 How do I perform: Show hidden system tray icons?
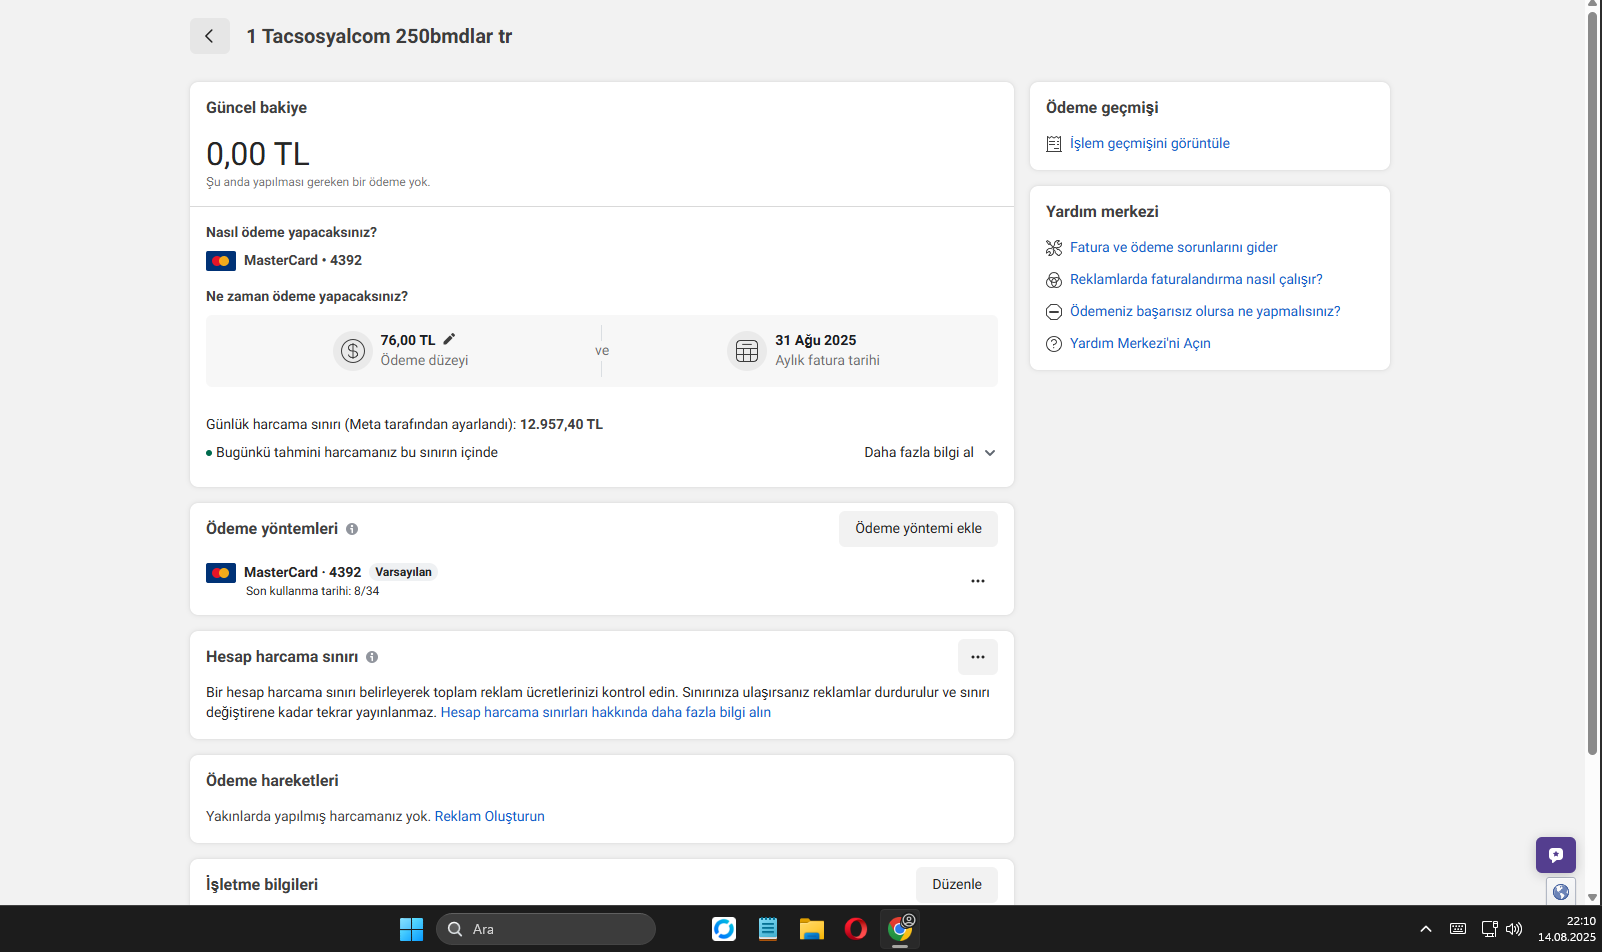click(1426, 929)
